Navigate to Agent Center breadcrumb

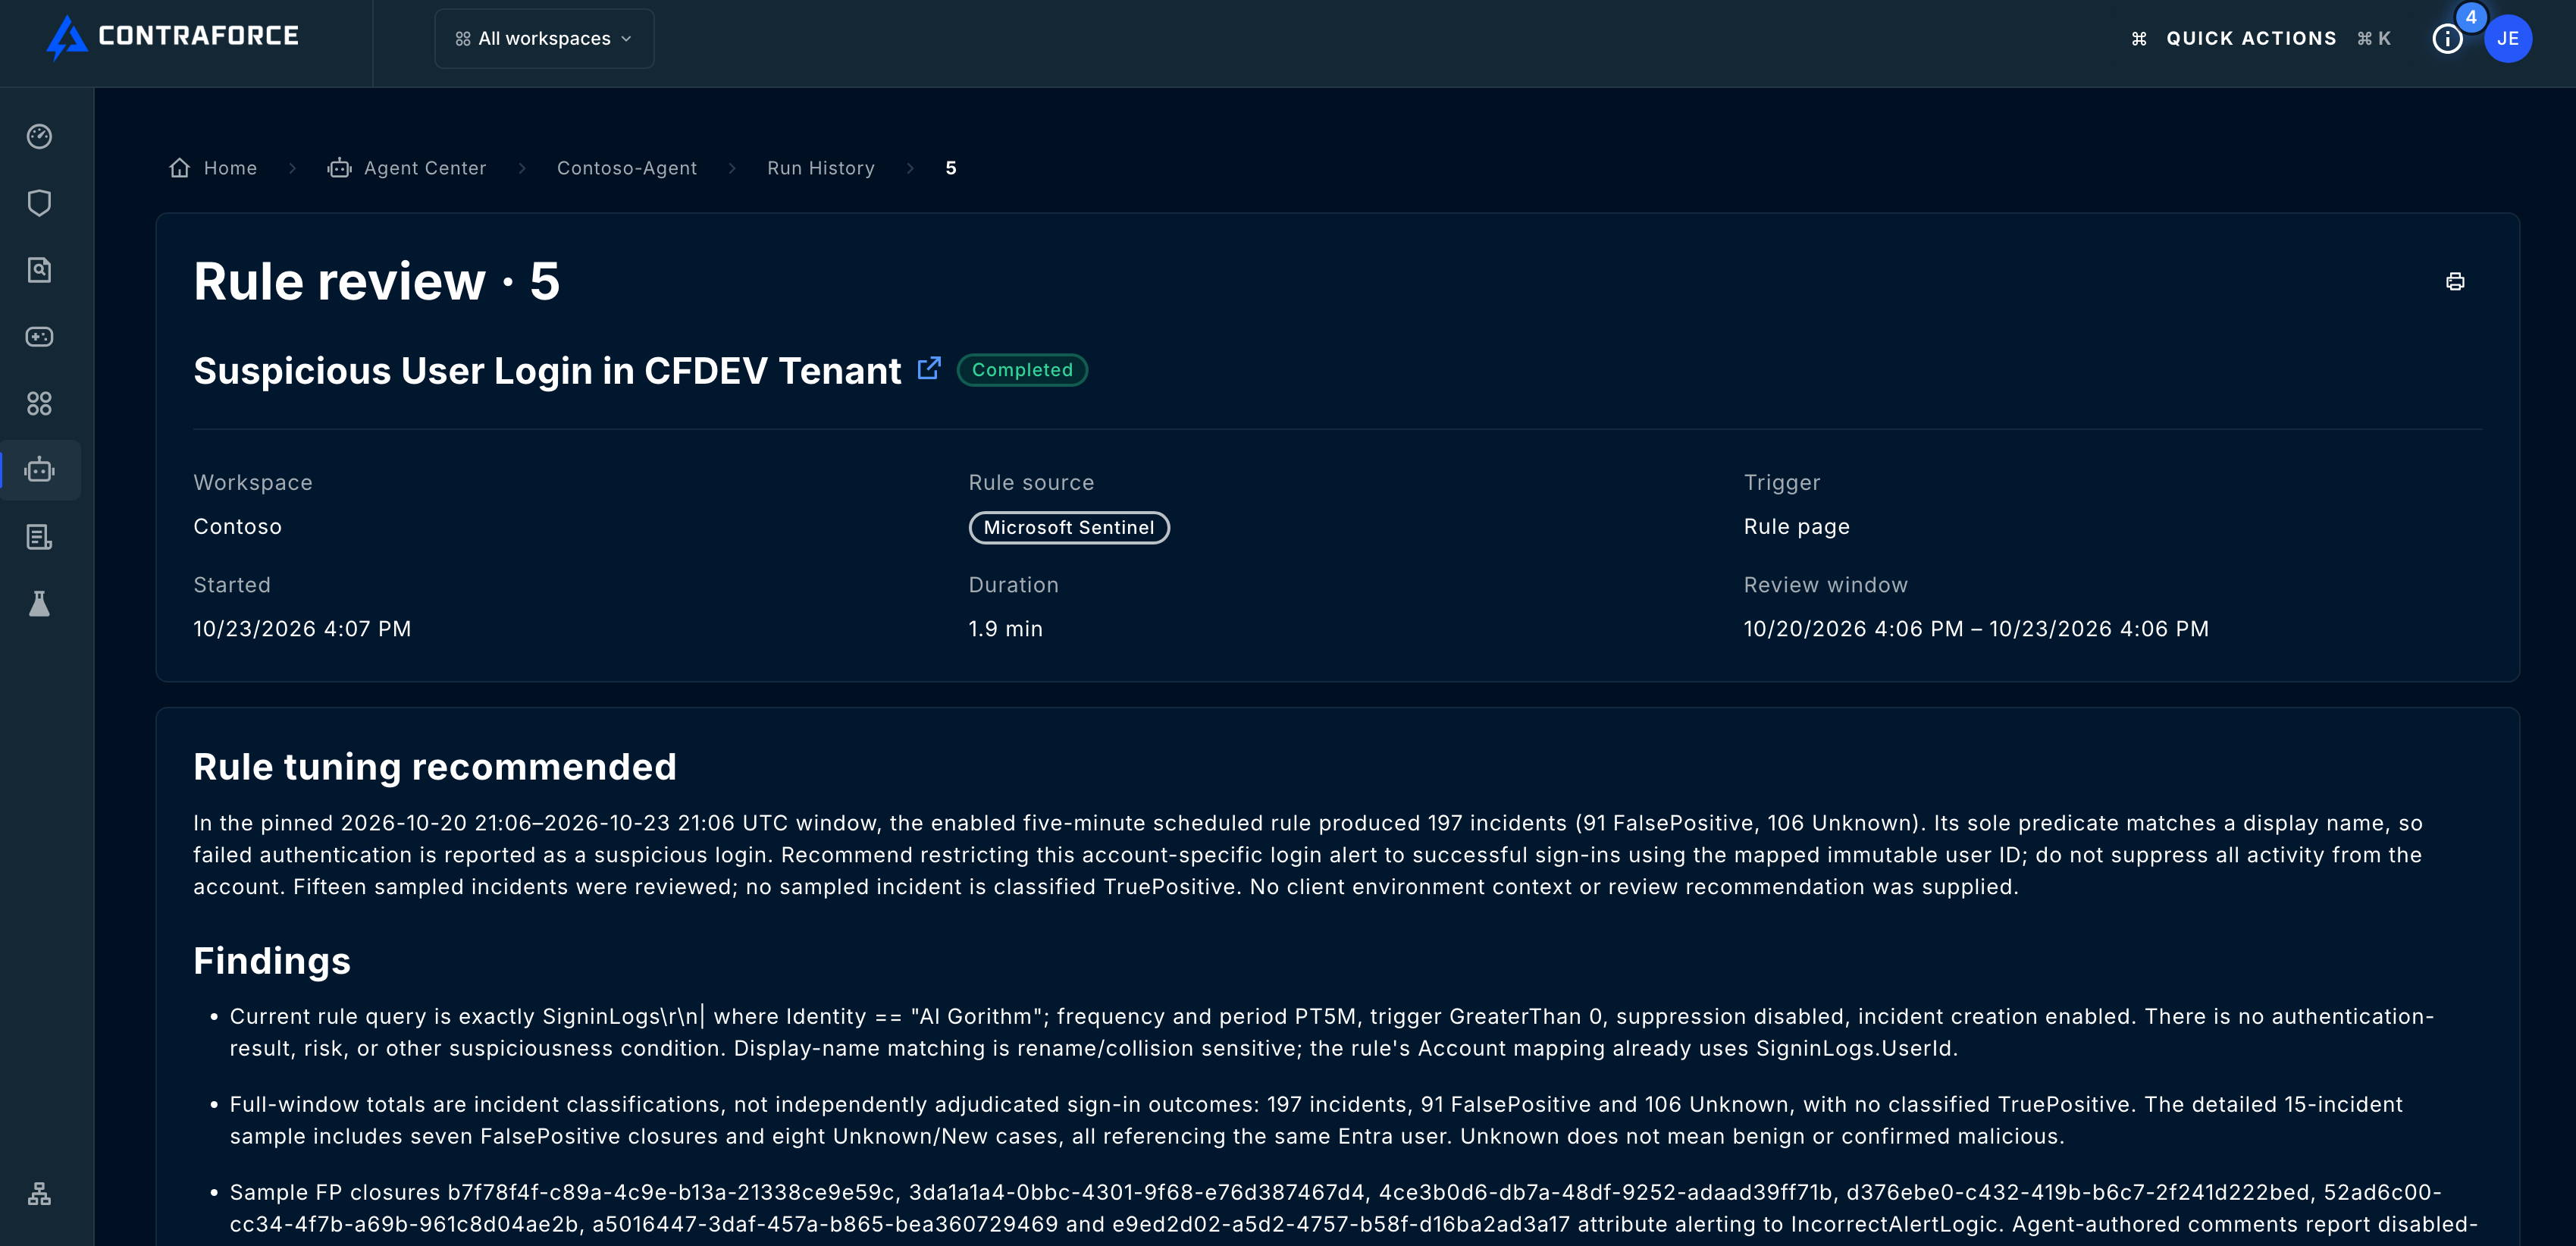[425, 168]
